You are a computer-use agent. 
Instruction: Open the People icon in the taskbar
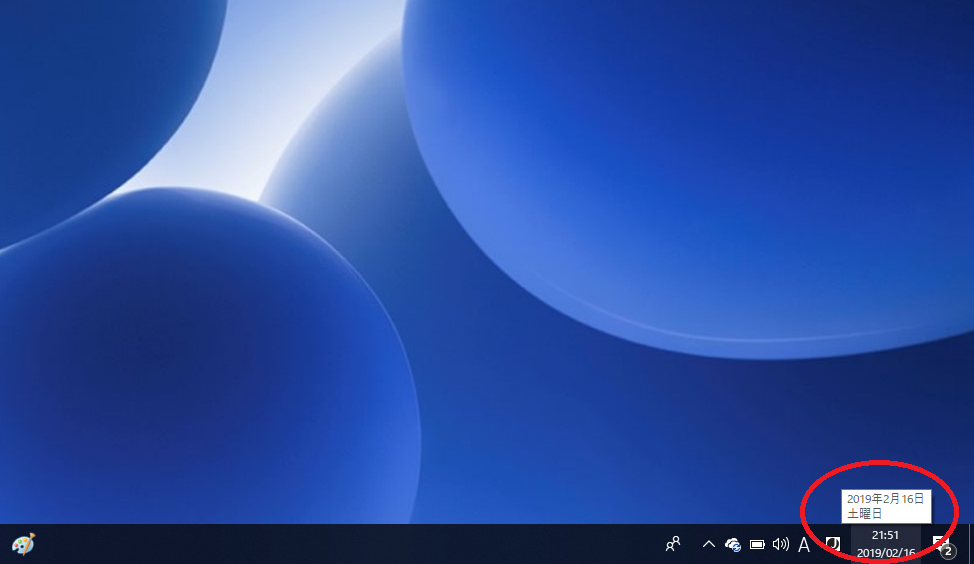pos(673,544)
